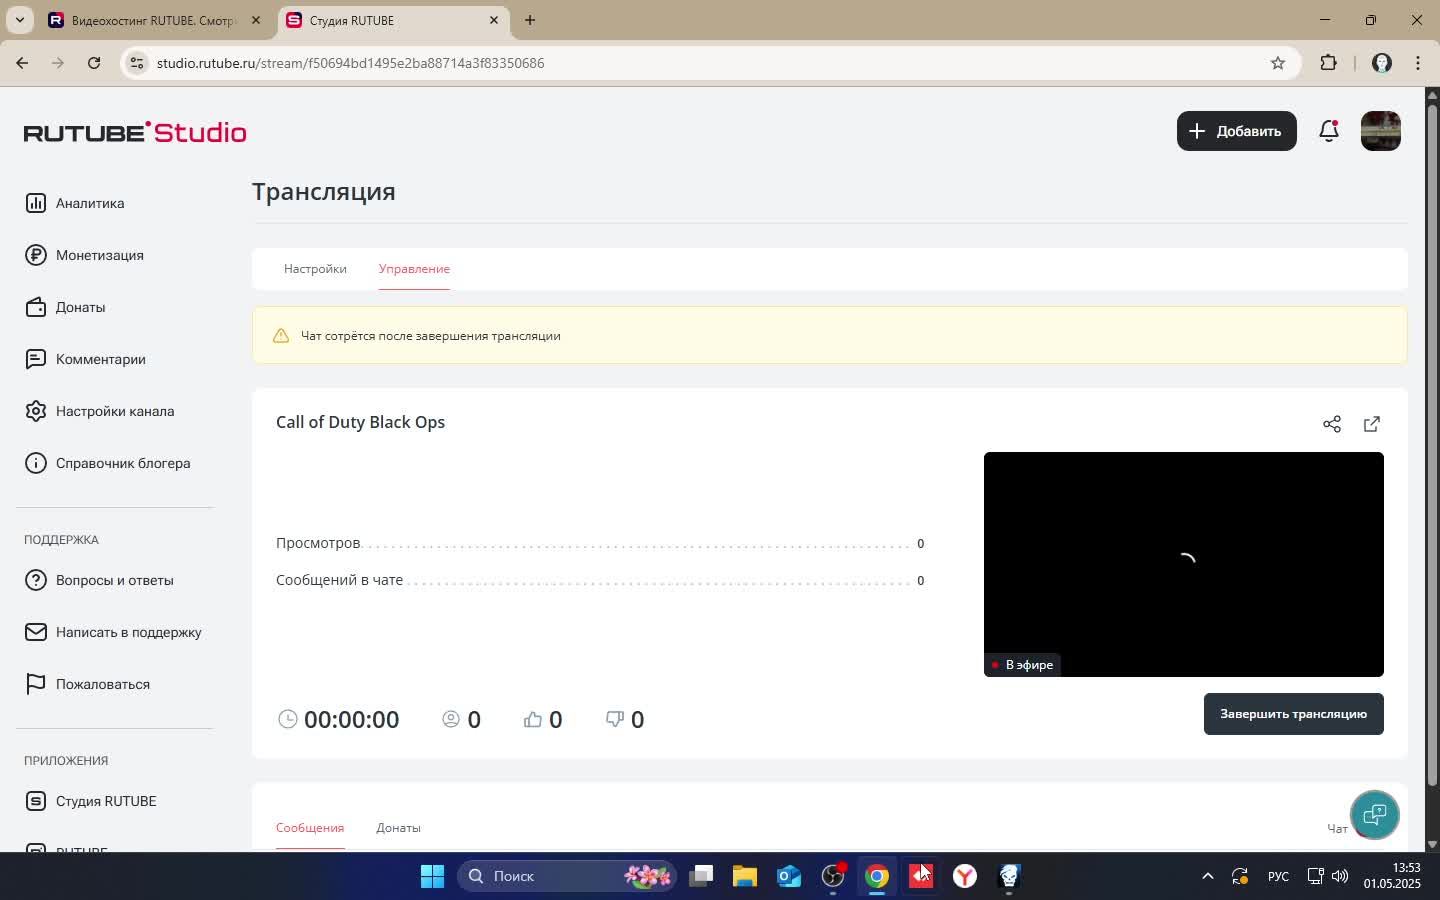Open Yandex Browser from taskbar
This screenshot has width=1440, height=900.
[965, 876]
